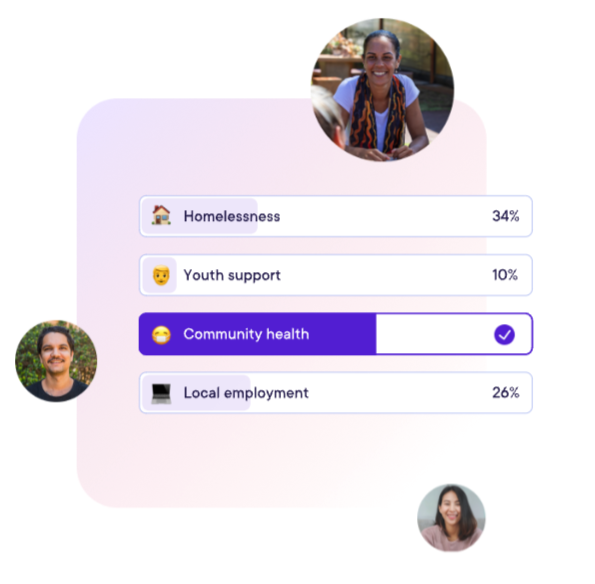
Task: Click the white unfilled part of Community health bar
Action: click(454, 334)
